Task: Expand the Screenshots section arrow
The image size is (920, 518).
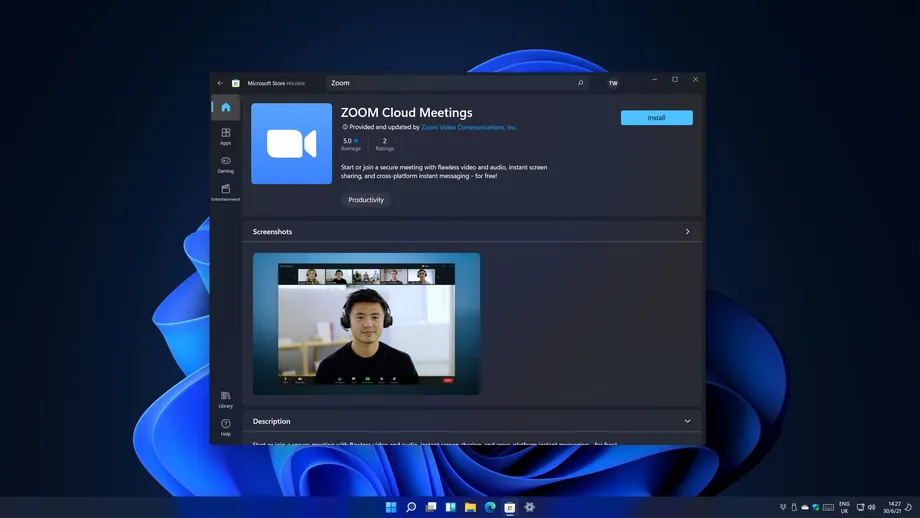Action: click(687, 232)
